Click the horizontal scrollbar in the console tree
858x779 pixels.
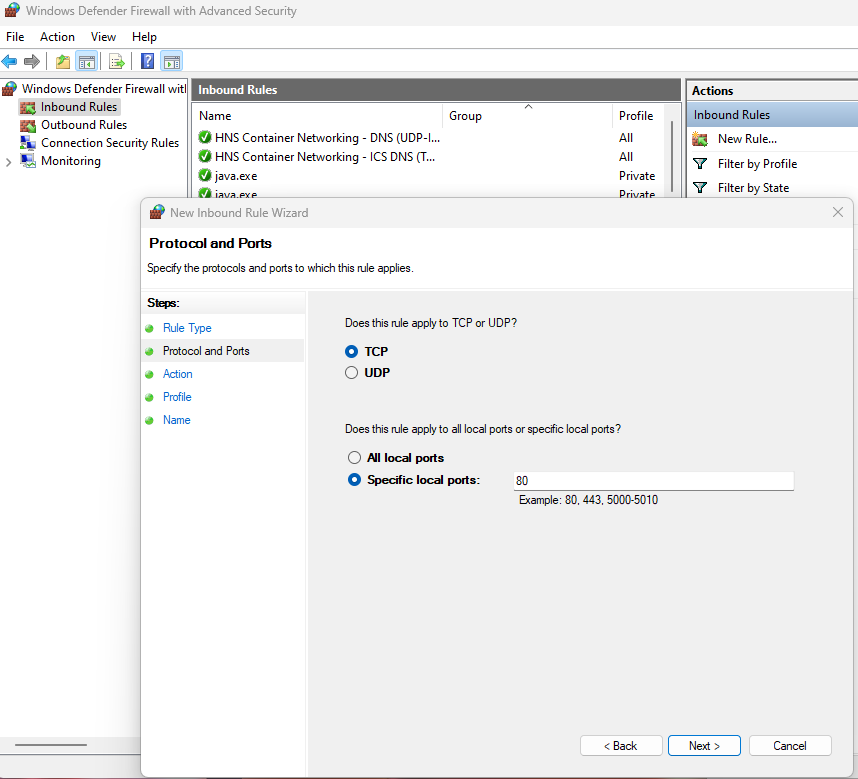point(50,745)
